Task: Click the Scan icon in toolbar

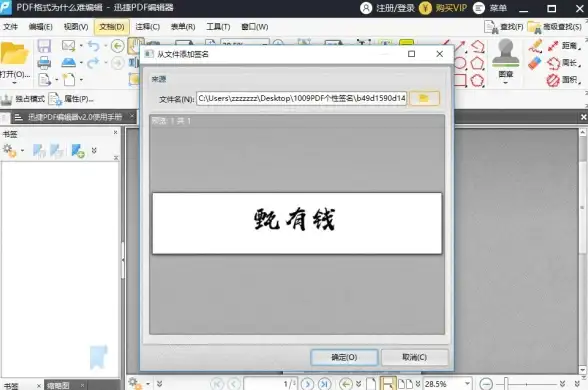Action: [69, 62]
